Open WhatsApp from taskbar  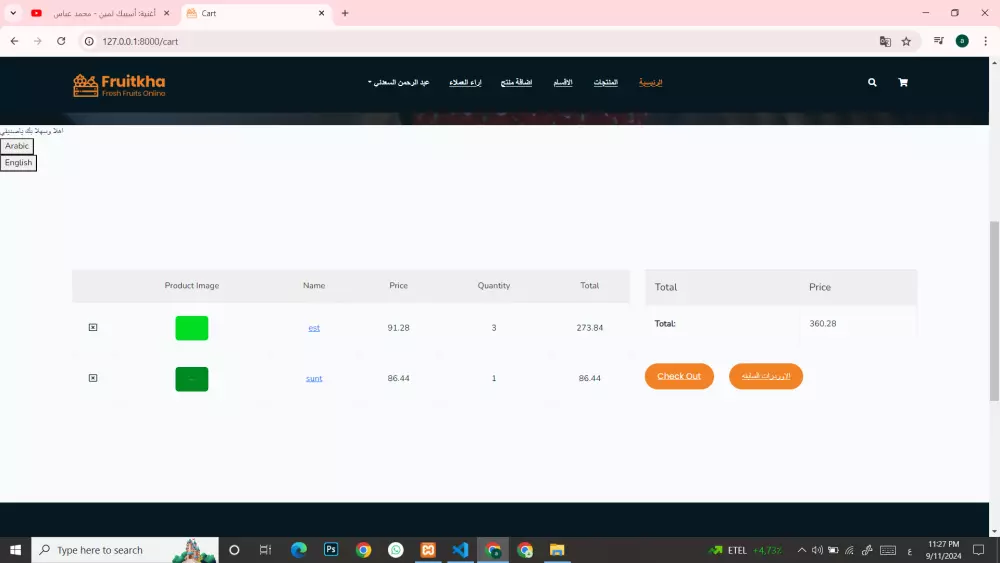pos(395,550)
